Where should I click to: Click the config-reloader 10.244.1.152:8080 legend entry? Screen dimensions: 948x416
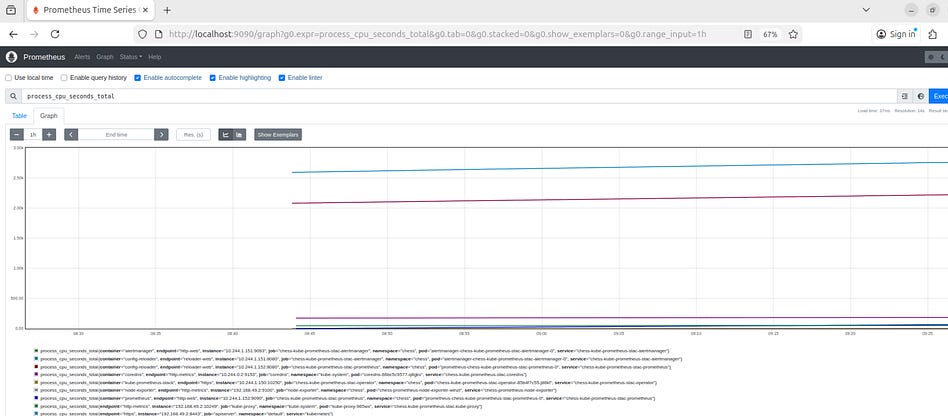[352, 366]
